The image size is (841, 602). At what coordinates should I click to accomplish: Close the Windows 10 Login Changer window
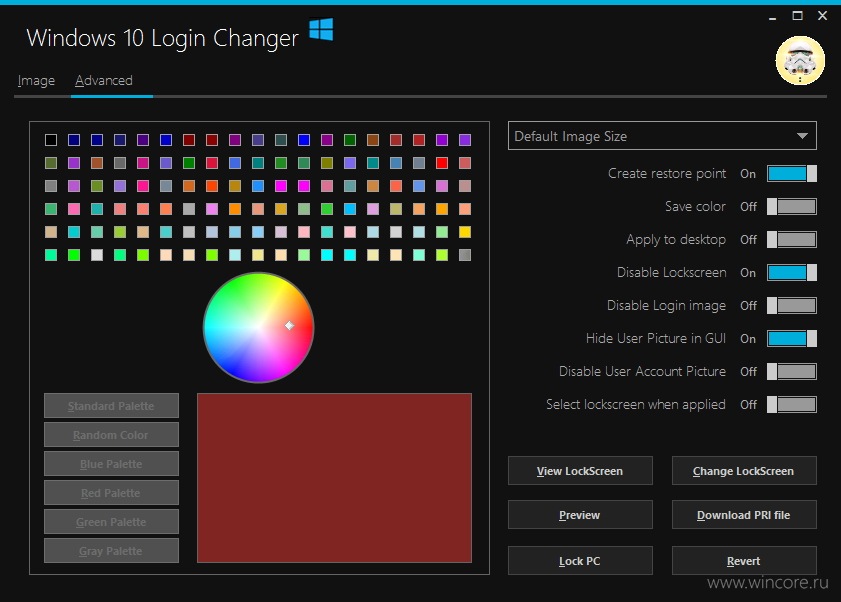click(822, 16)
